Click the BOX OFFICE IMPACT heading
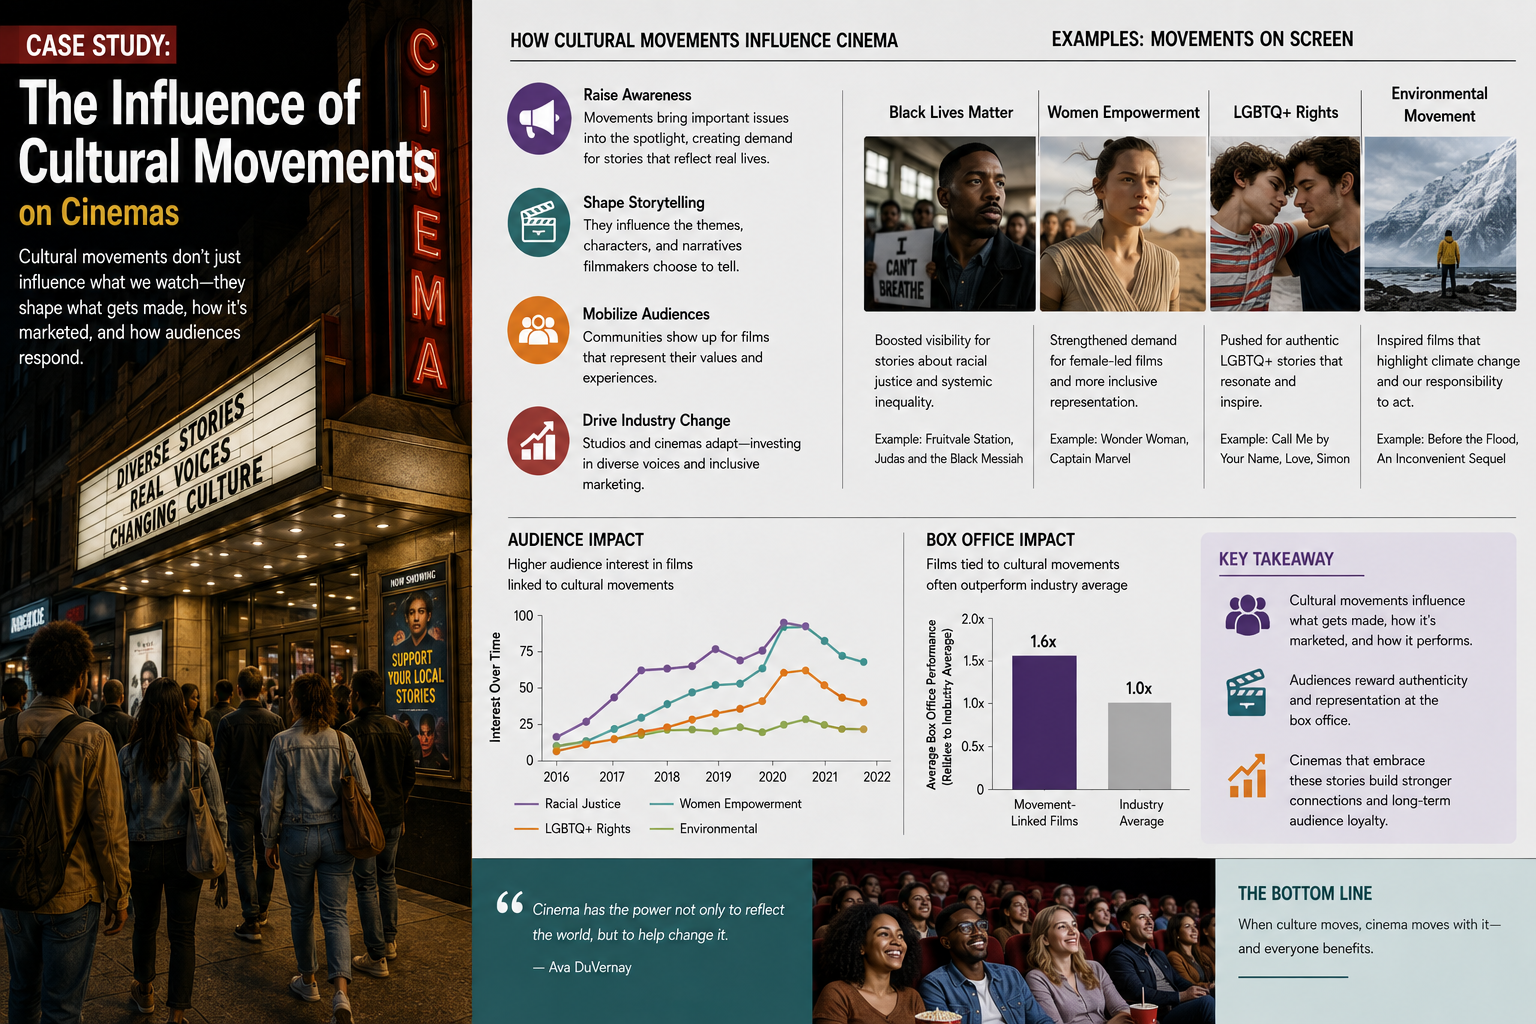This screenshot has height=1024, width=1536. tap(1000, 540)
